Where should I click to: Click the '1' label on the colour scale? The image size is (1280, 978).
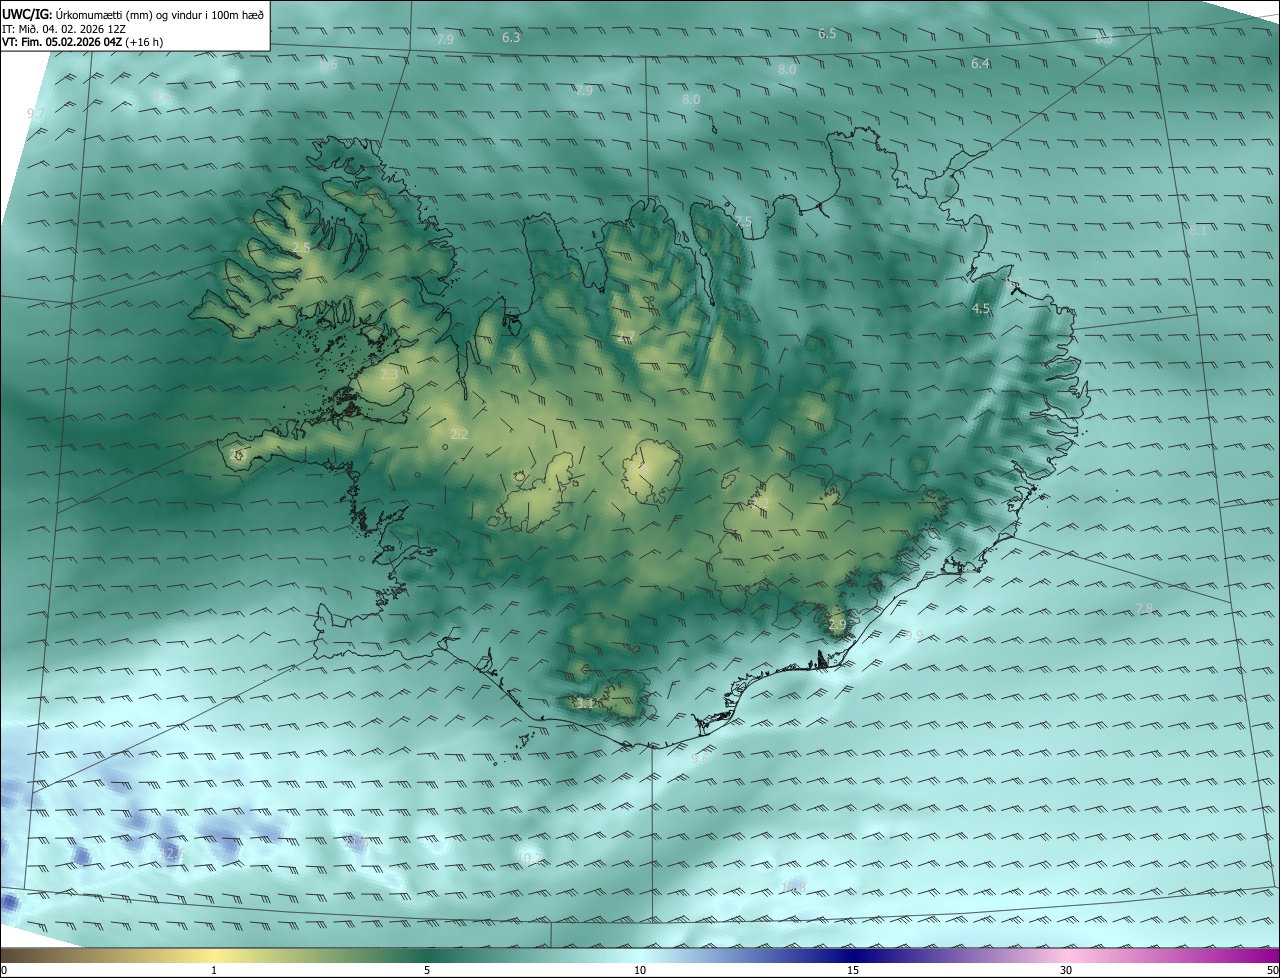pyautogui.click(x=214, y=970)
